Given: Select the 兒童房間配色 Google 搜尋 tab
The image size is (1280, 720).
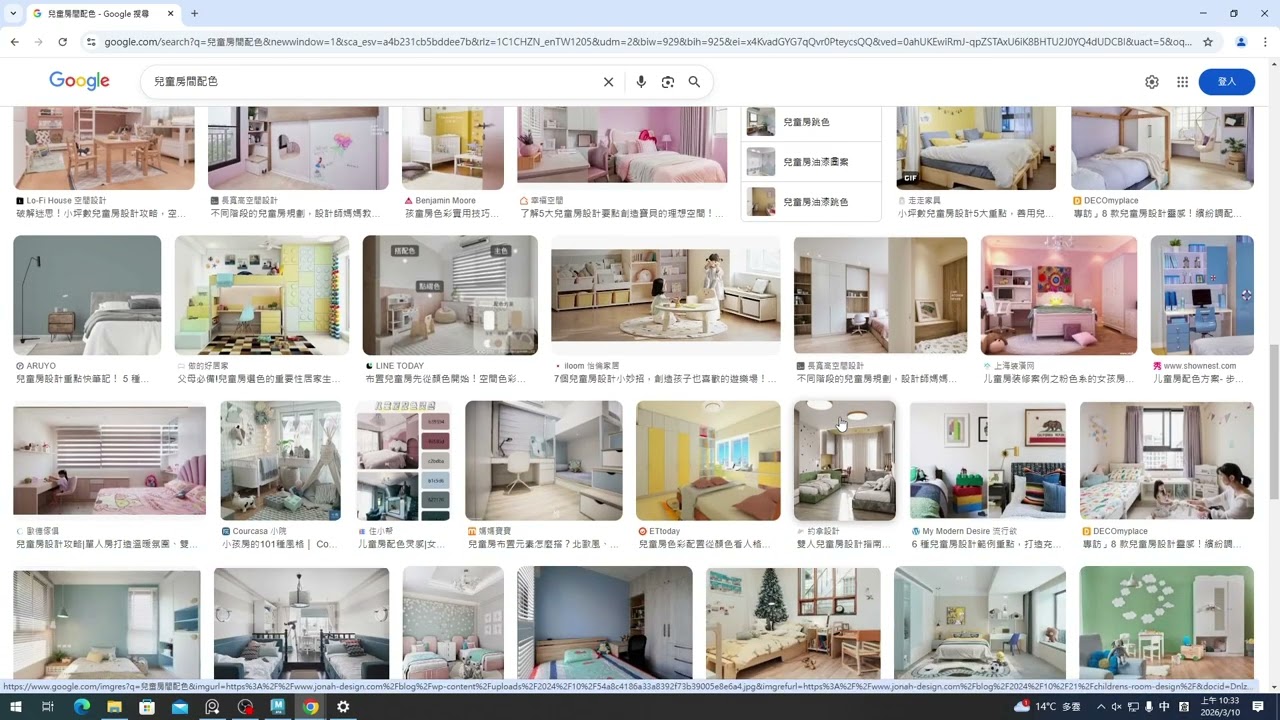Looking at the screenshot, I should click(102, 14).
